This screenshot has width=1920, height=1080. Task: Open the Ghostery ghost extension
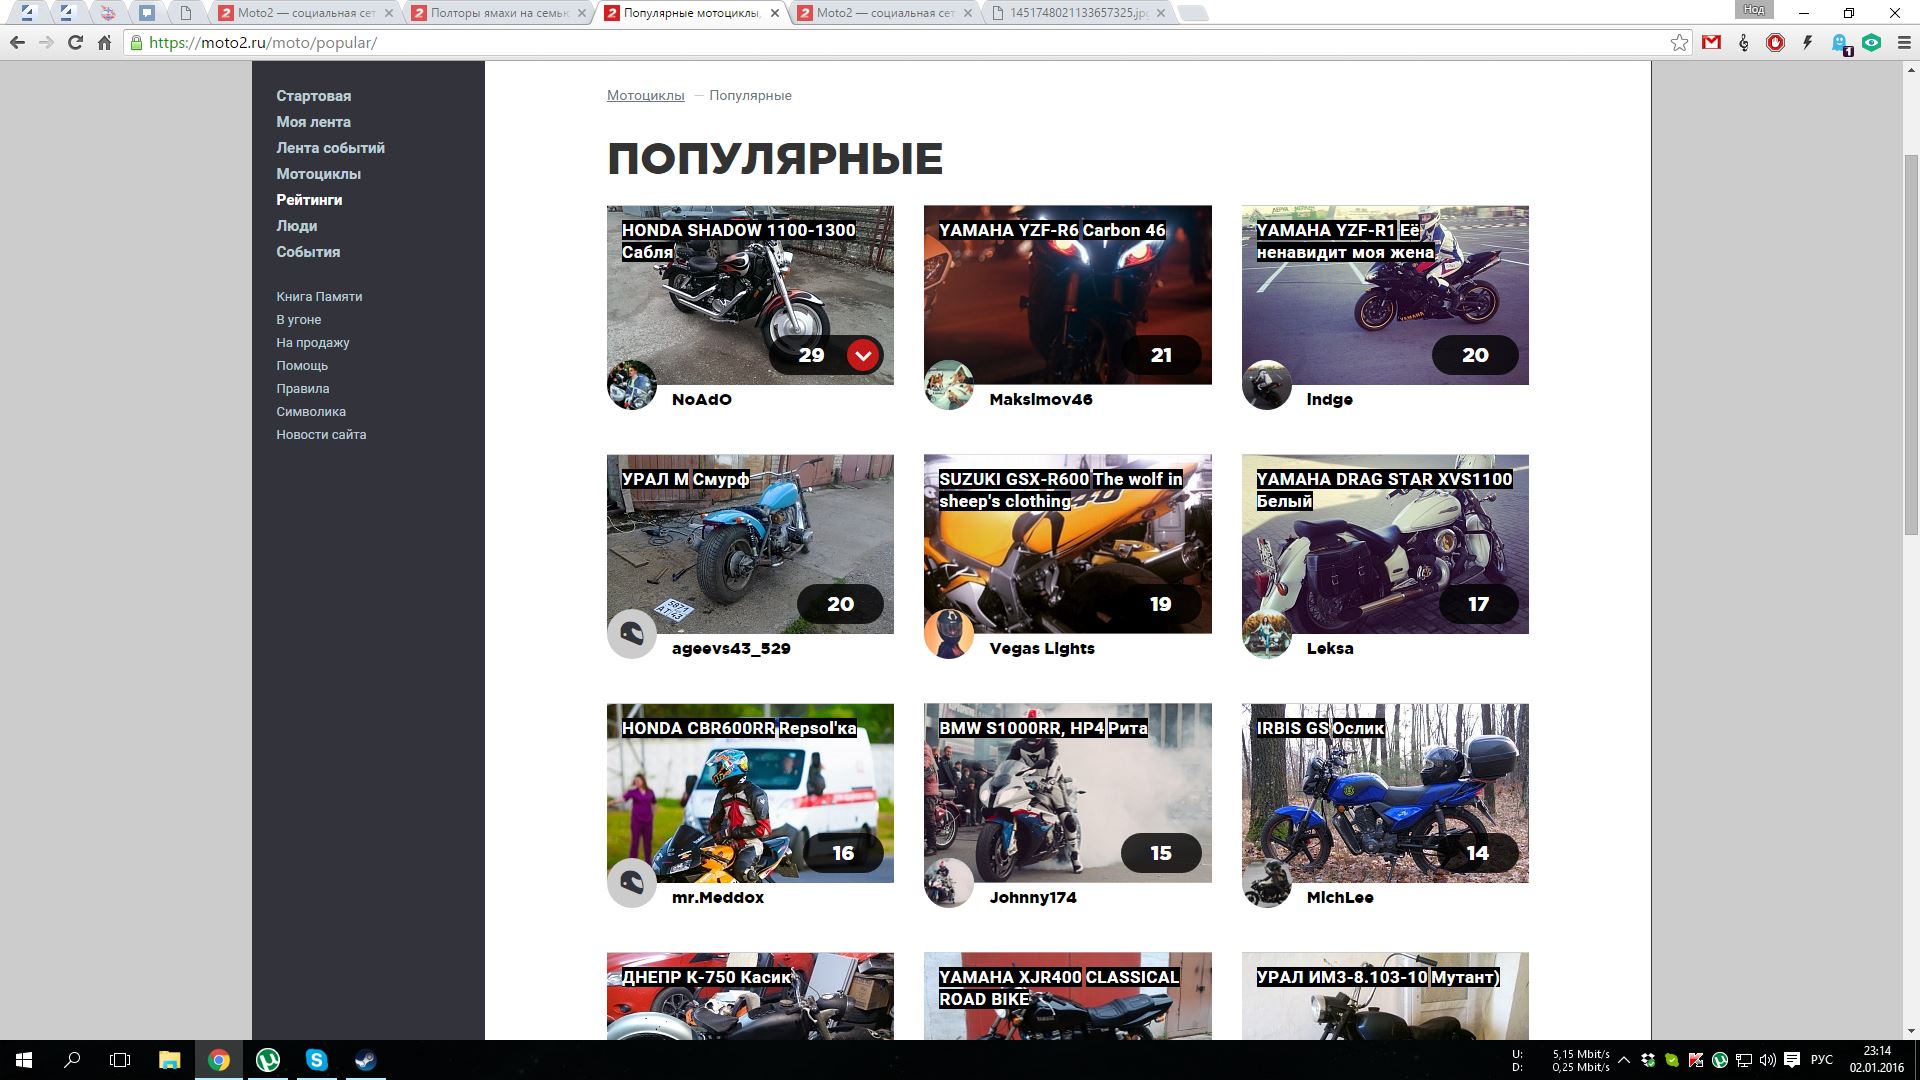pyautogui.click(x=1841, y=43)
